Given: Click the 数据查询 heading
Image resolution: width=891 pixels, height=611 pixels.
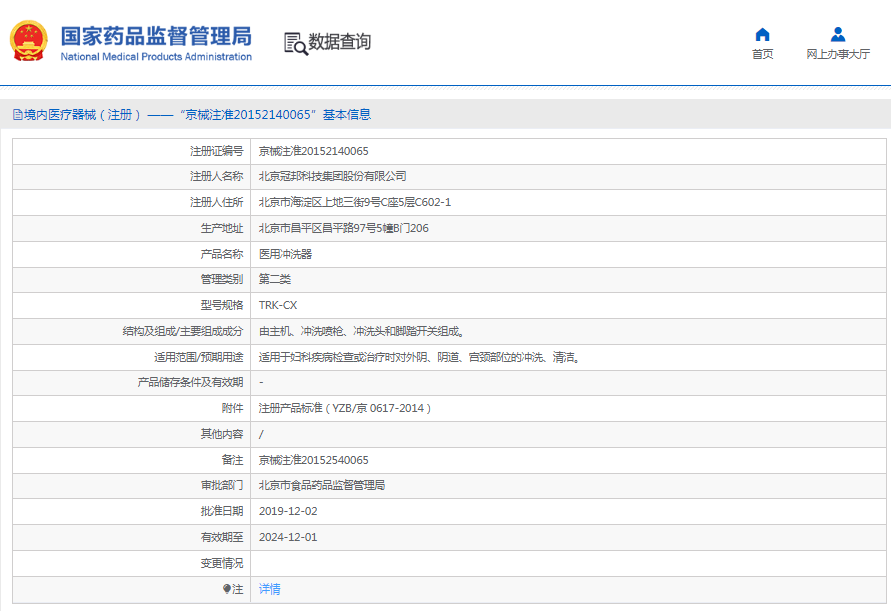Looking at the screenshot, I should 339,42.
